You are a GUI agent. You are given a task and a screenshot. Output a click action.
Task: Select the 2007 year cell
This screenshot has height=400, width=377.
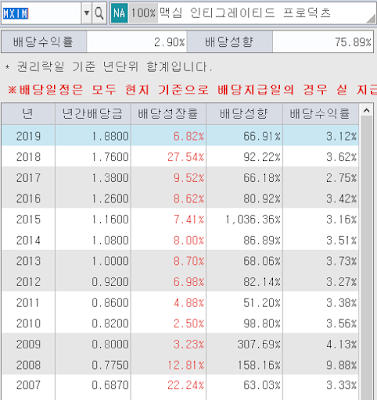pyautogui.click(x=28, y=385)
